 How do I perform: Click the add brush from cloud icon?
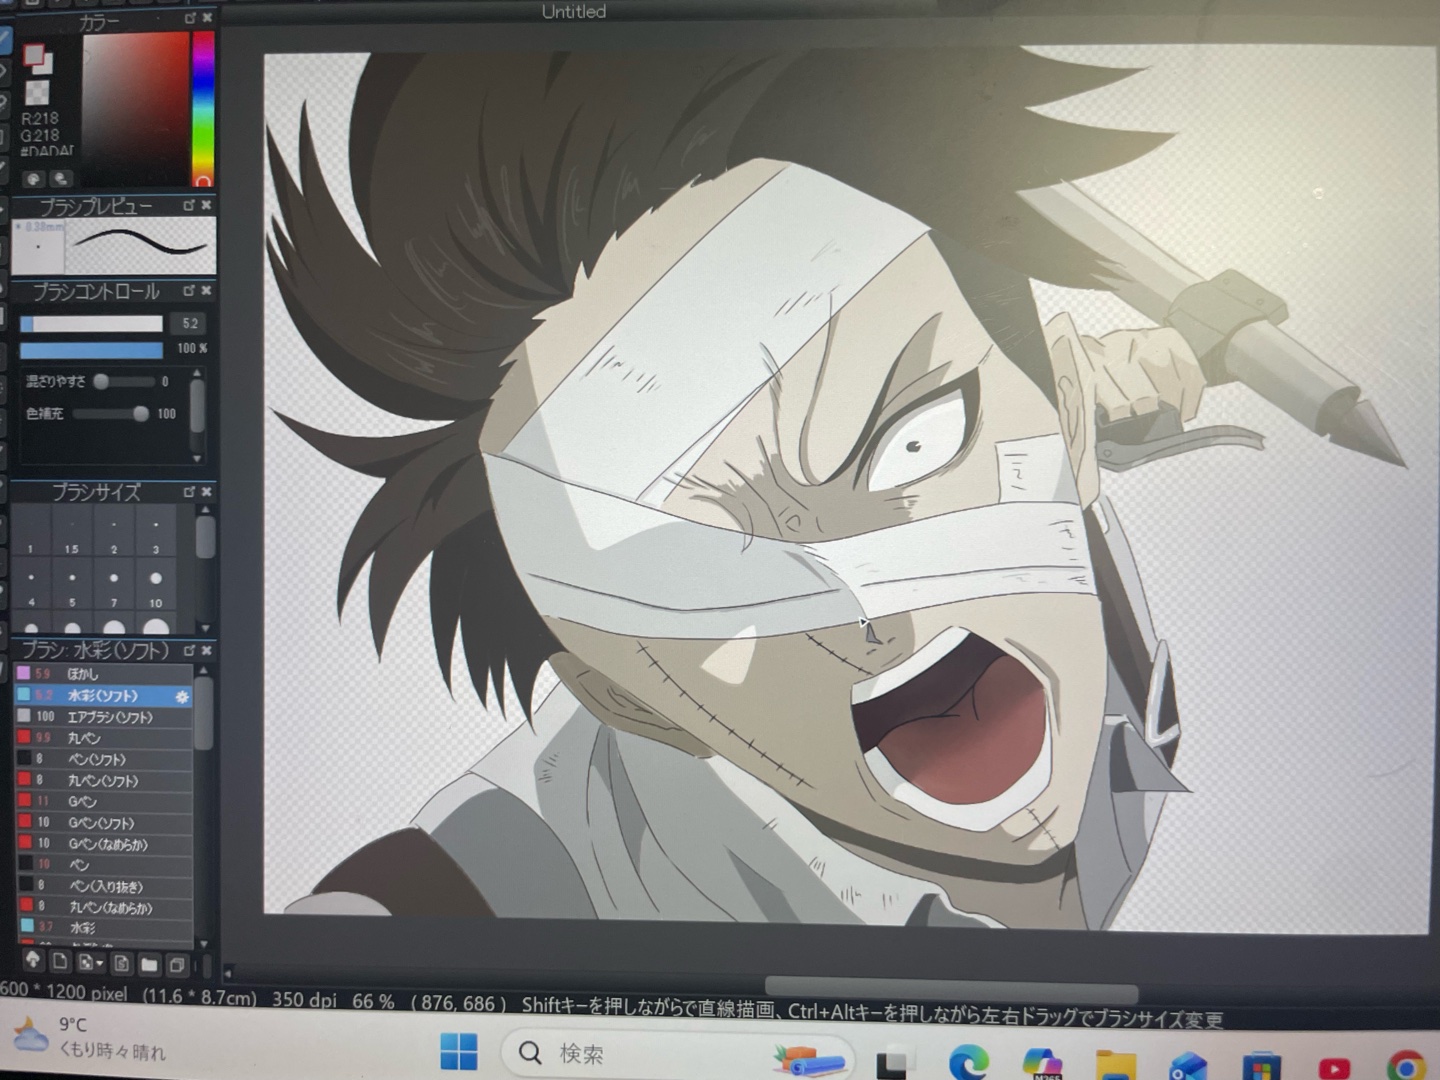tap(33, 961)
